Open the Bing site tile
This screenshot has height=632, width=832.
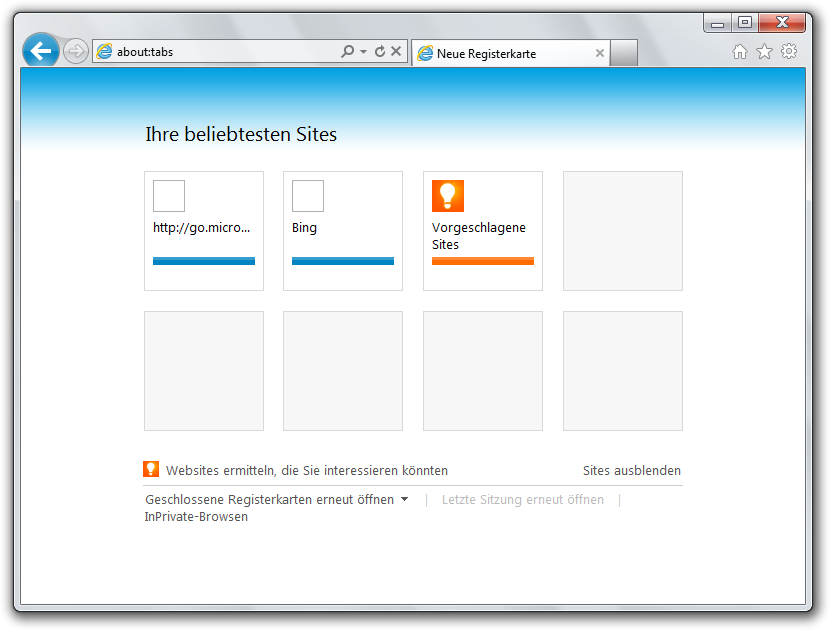(x=343, y=231)
